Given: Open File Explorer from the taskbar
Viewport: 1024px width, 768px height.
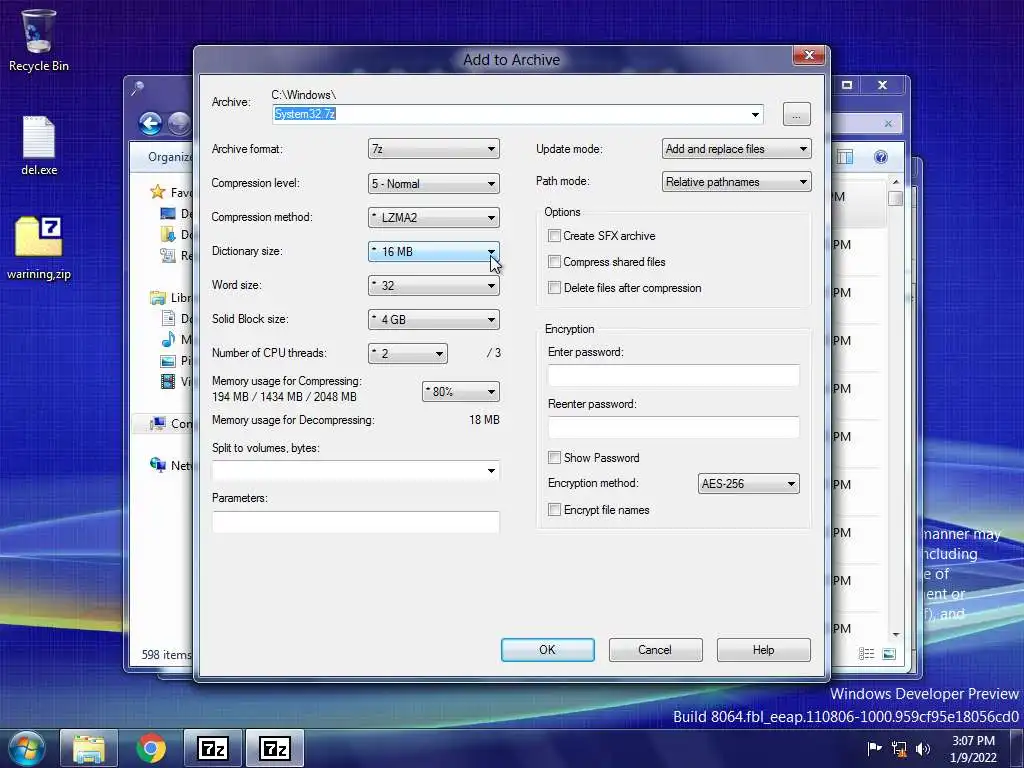Looking at the screenshot, I should (x=89, y=748).
